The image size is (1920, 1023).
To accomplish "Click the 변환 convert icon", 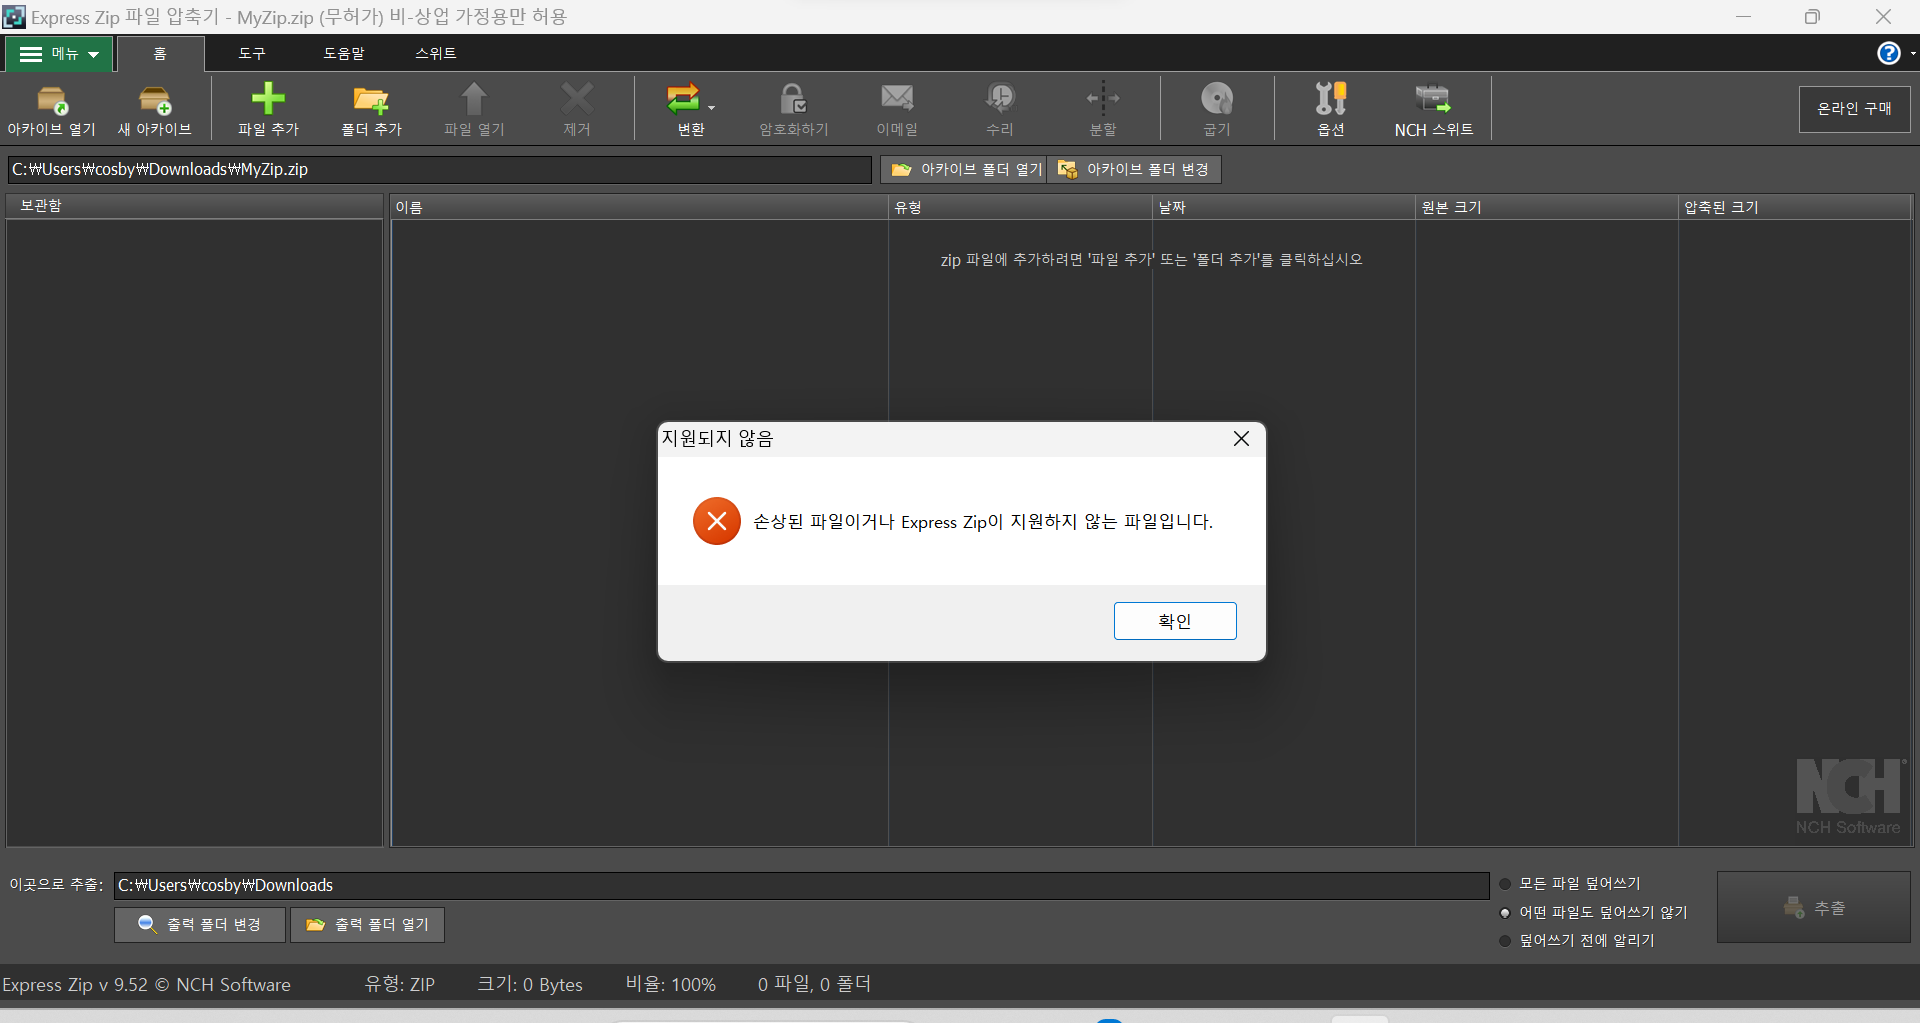I will click(x=684, y=98).
